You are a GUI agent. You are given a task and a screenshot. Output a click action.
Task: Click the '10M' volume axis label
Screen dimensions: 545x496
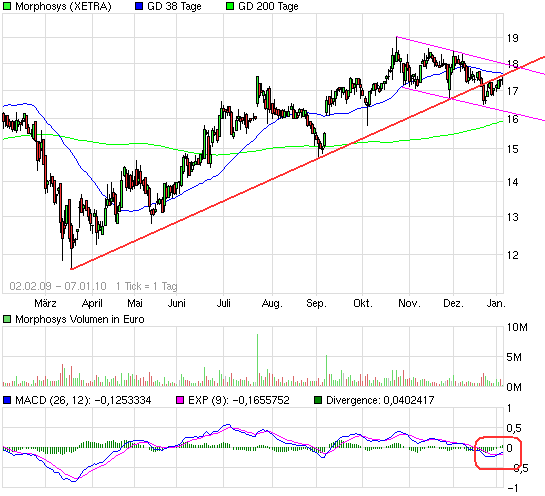point(517,327)
